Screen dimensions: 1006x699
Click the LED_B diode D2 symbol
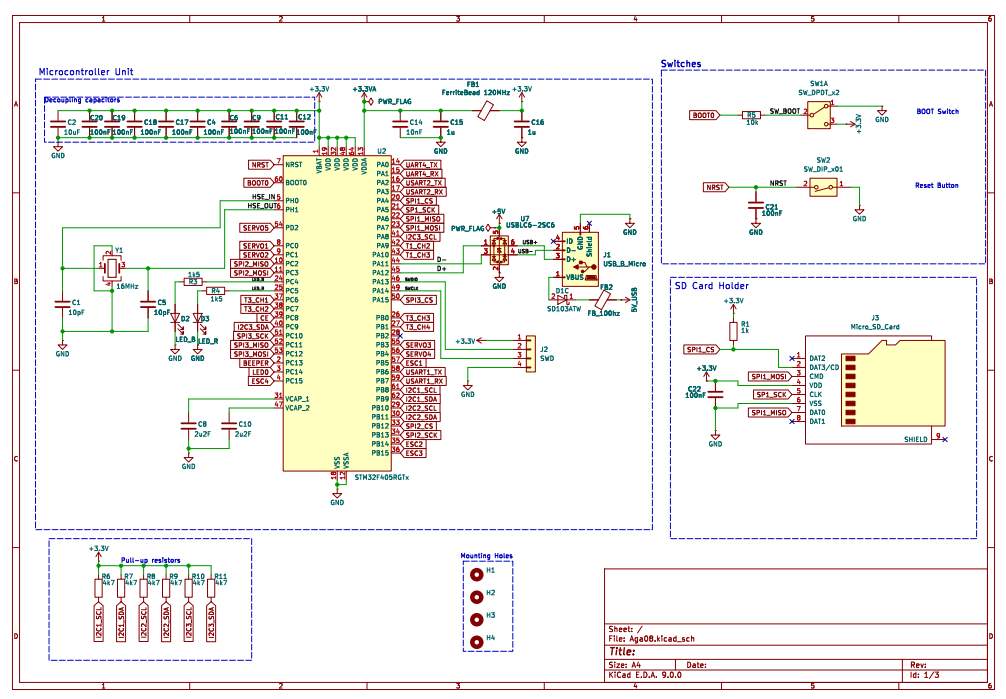pos(176,321)
